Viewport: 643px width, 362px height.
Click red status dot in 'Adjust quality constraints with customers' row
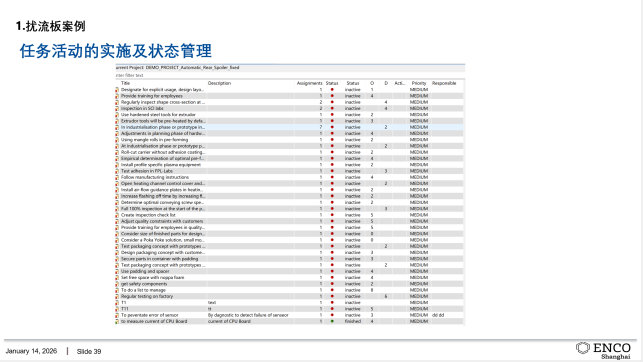tap(332, 221)
